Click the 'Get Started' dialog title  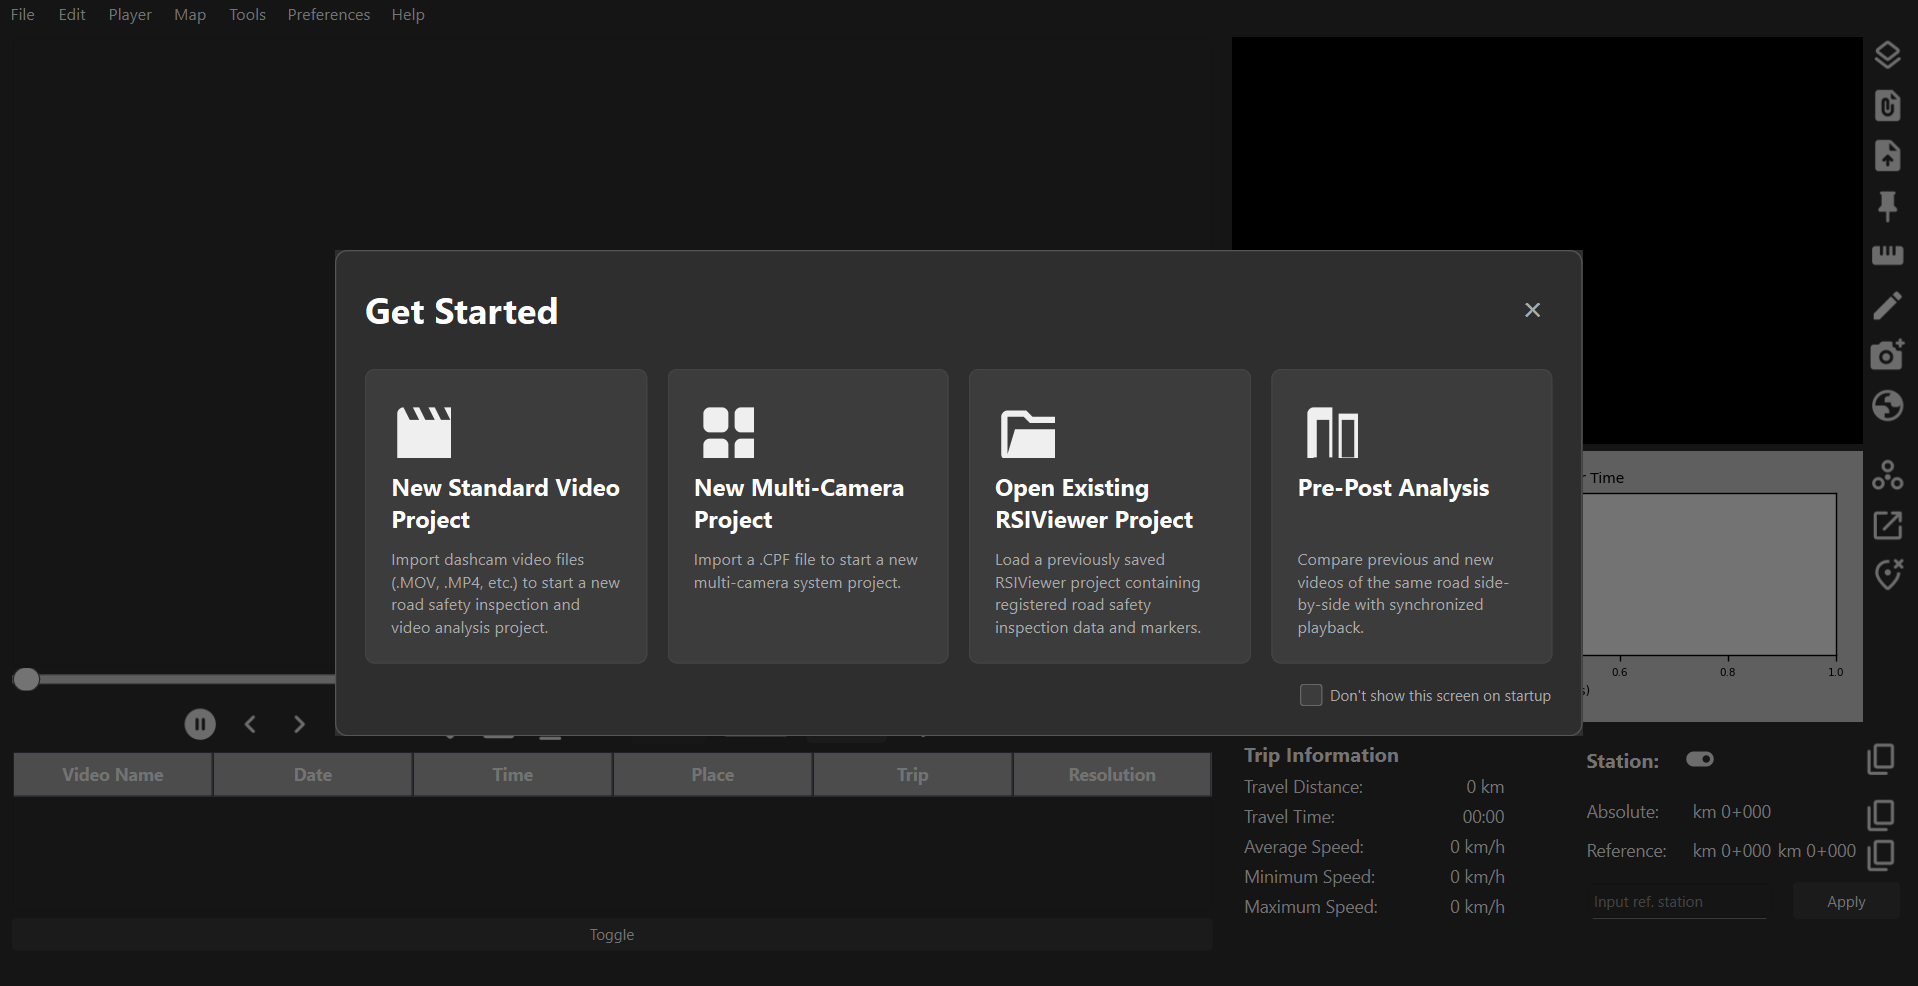click(462, 311)
